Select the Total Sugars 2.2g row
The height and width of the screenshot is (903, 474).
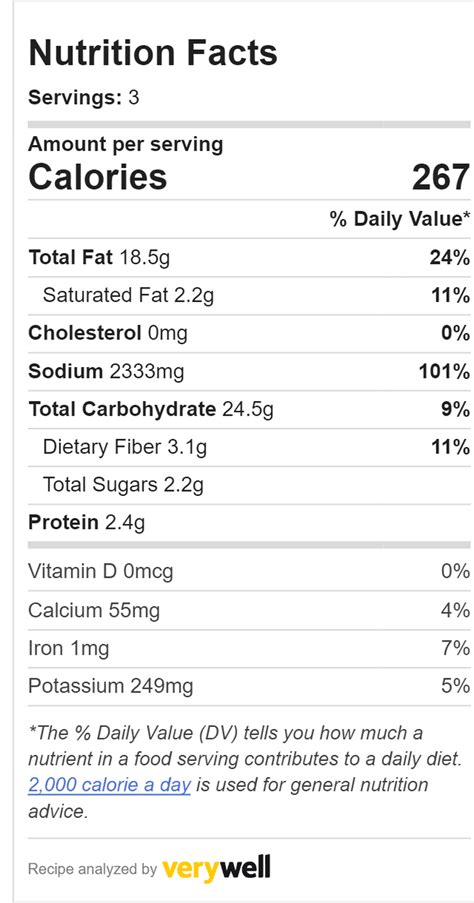(x=249, y=485)
